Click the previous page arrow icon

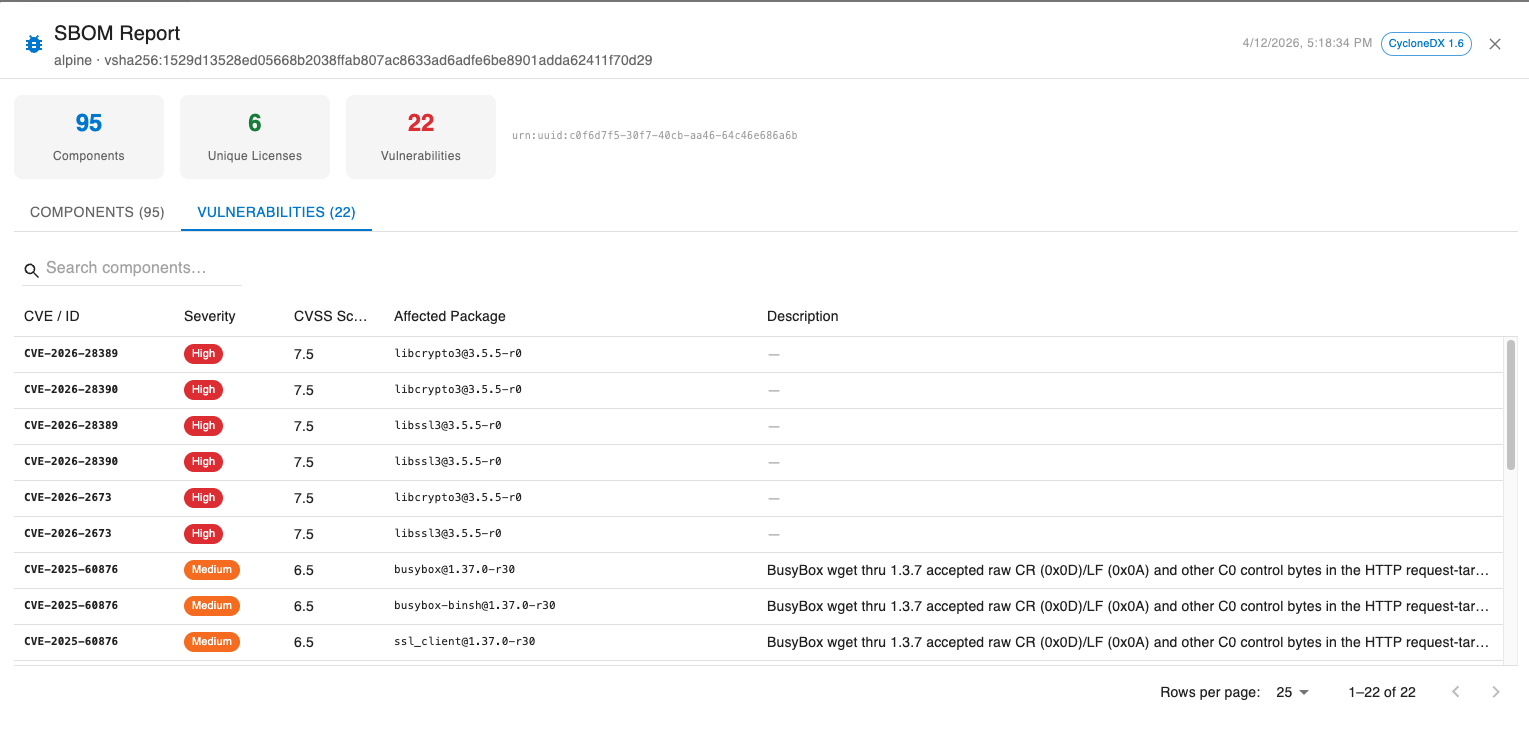1455,691
